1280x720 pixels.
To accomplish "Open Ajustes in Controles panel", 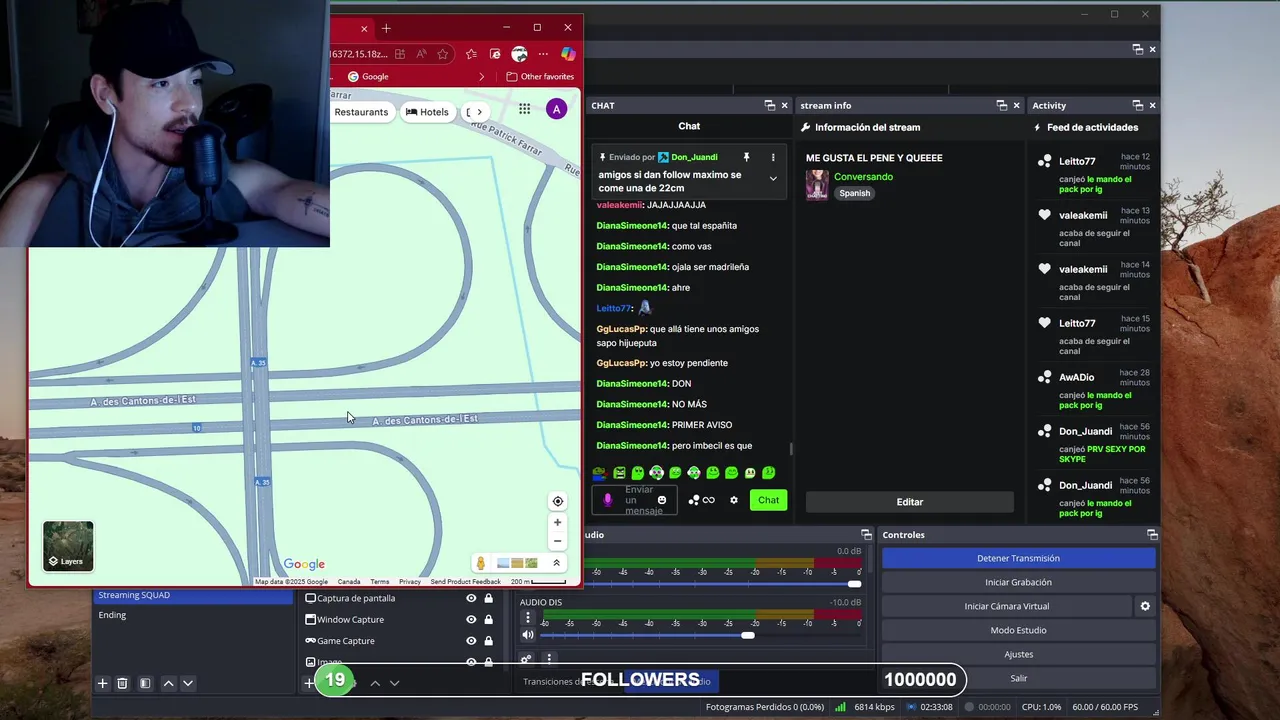I will (1018, 654).
